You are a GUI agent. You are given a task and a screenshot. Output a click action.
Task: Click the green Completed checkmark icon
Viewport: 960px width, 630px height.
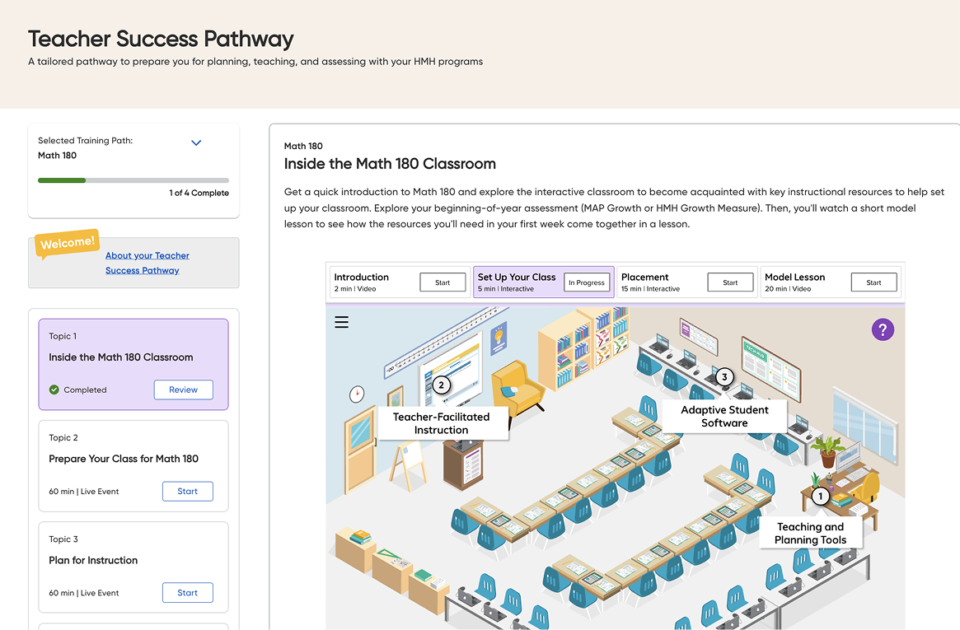[x=54, y=389]
